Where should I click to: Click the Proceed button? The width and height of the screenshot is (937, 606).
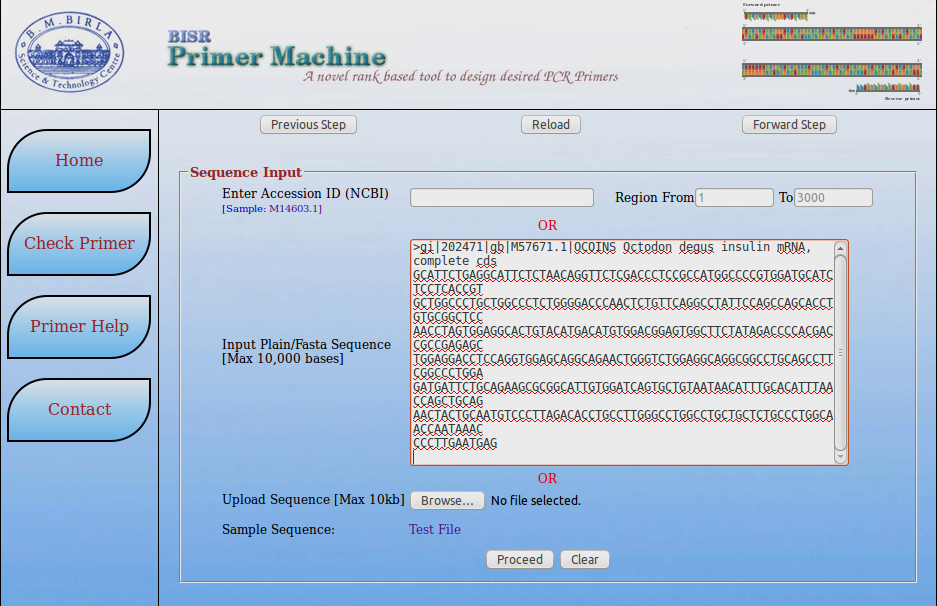[x=520, y=559]
